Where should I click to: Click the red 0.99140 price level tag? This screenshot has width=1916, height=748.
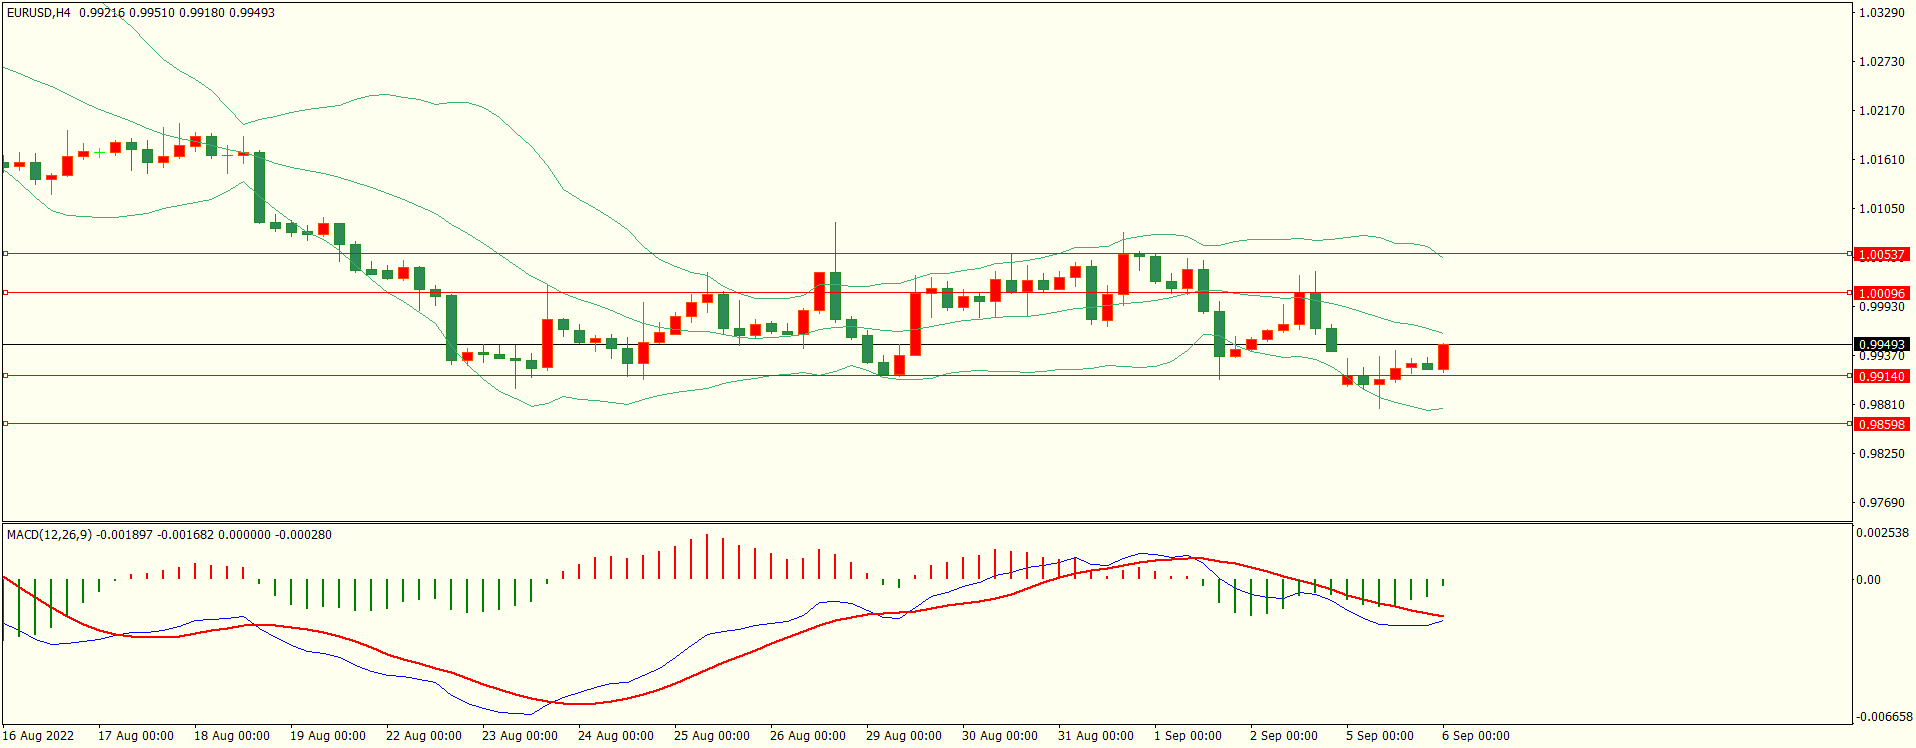[x=1881, y=377]
